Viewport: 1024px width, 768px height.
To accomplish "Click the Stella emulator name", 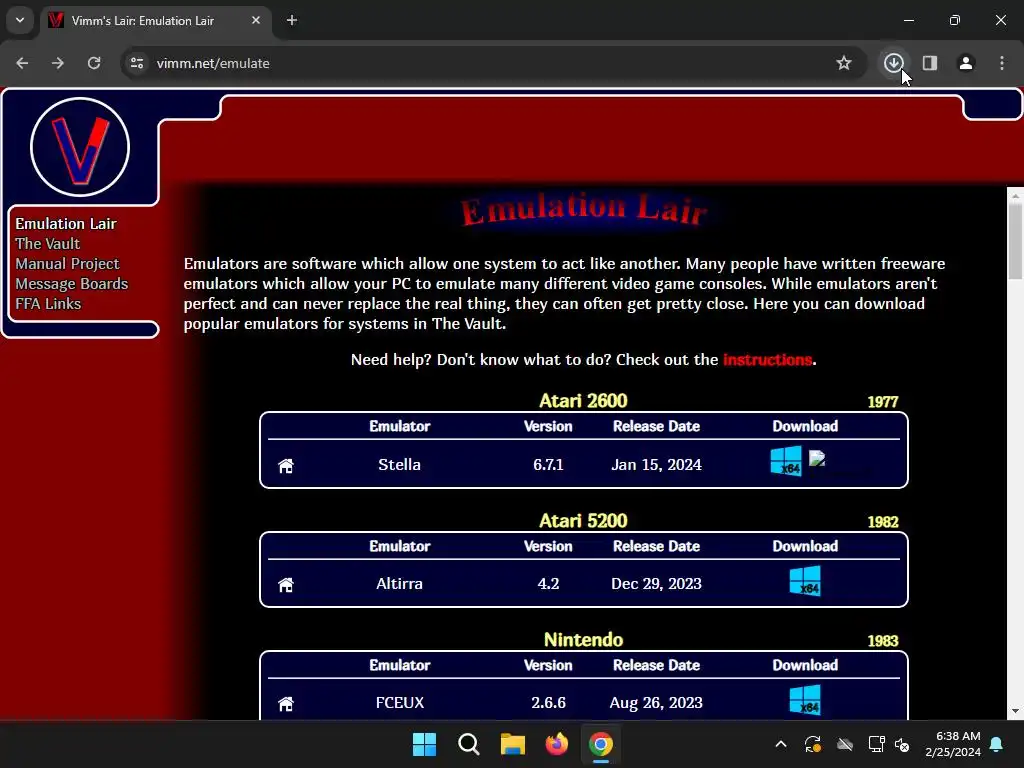I will [x=400, y=464].
